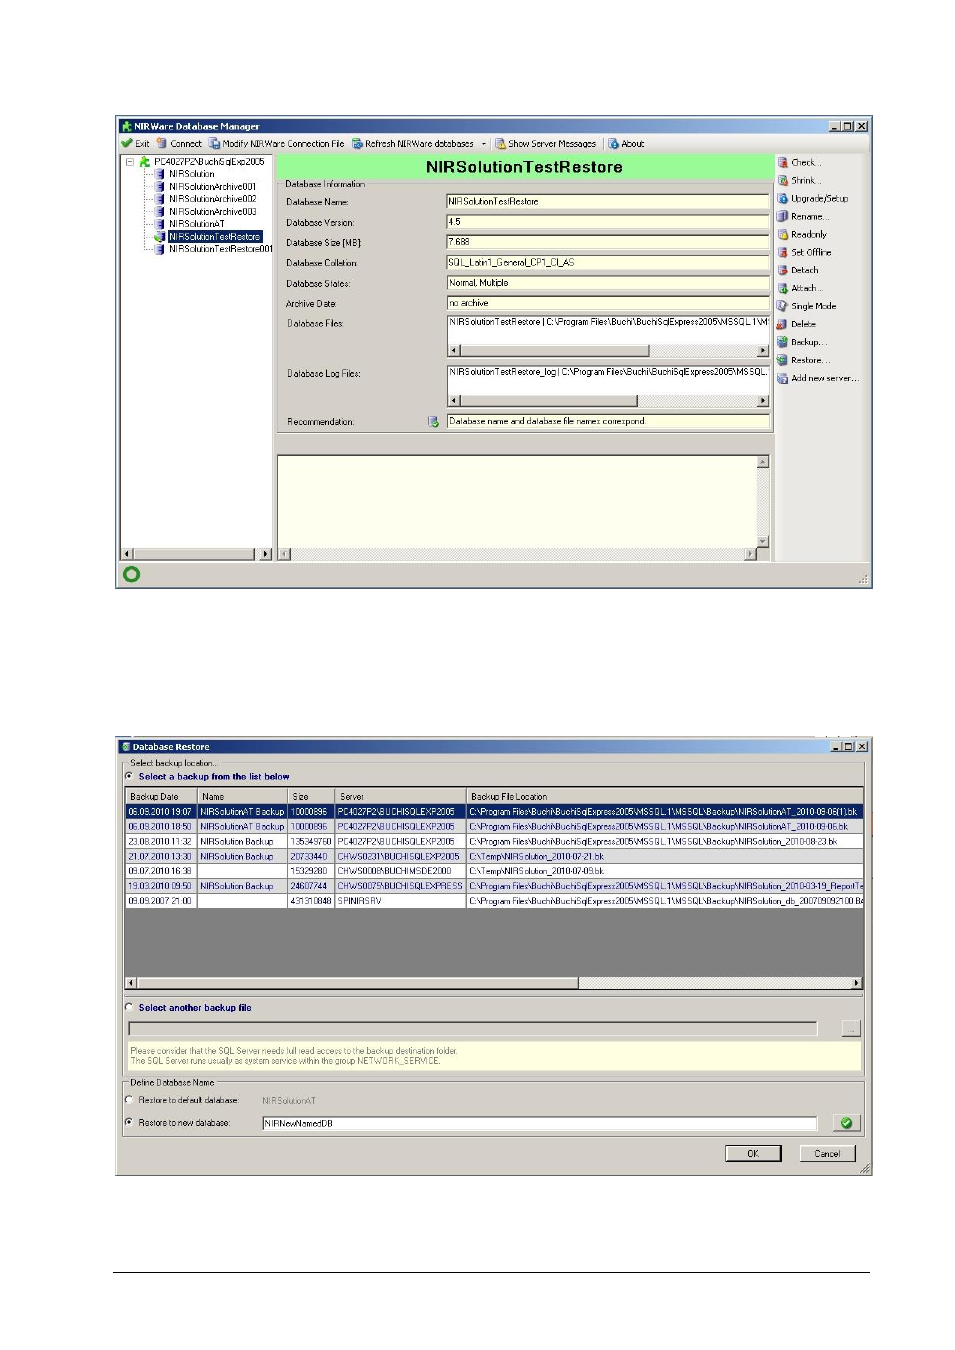Image resolution: width=955 pixels, height=1350 pixels.
Task: Click the About toolbar label
Action: 633,144
